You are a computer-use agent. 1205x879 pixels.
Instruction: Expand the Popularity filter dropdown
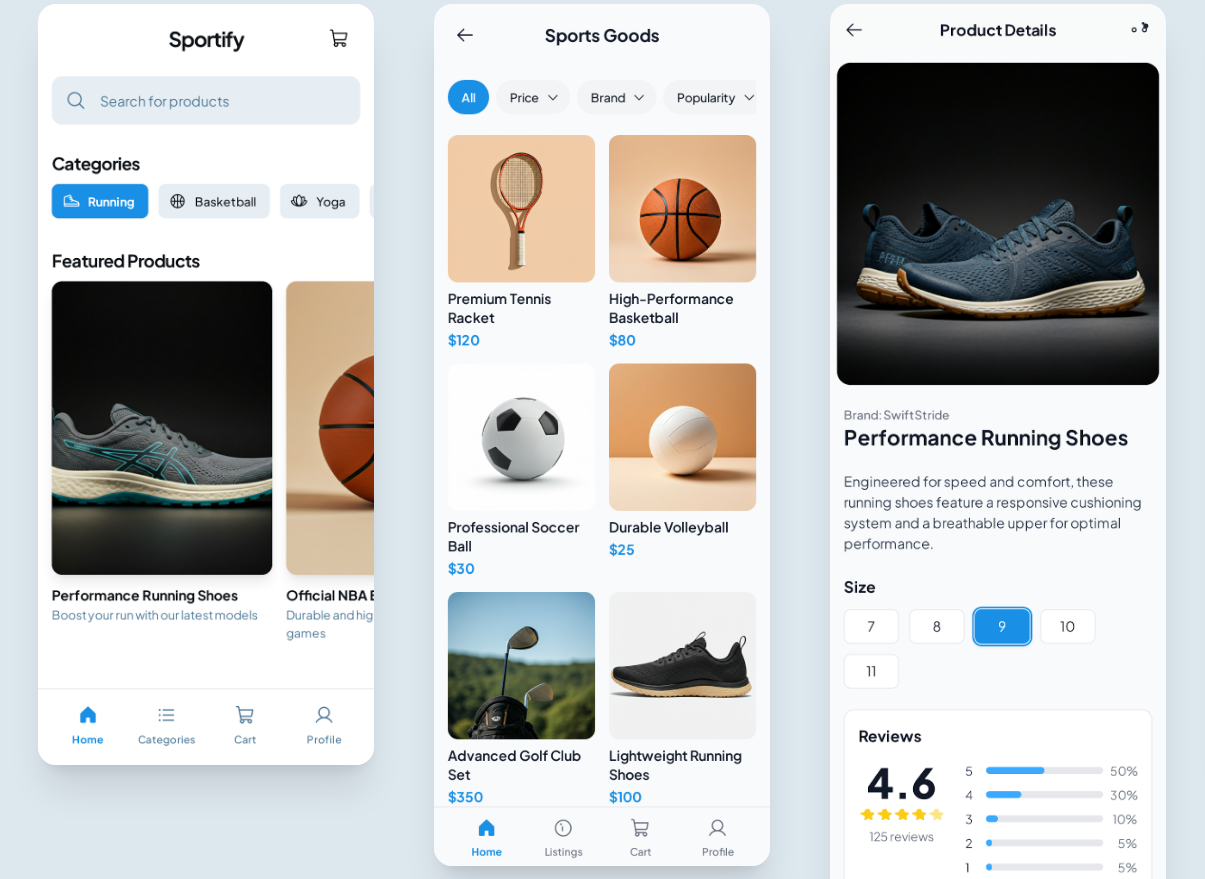coord(712,97)
